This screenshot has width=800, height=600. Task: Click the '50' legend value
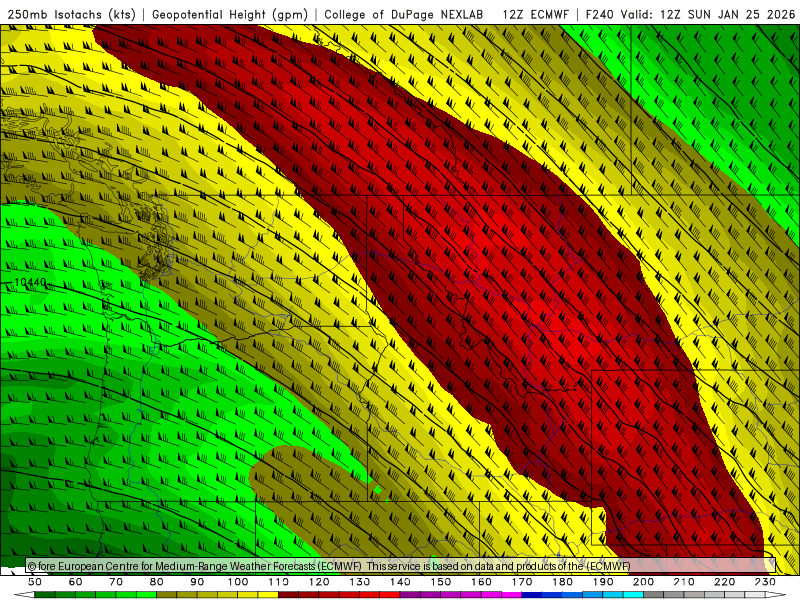pos(35,582)
